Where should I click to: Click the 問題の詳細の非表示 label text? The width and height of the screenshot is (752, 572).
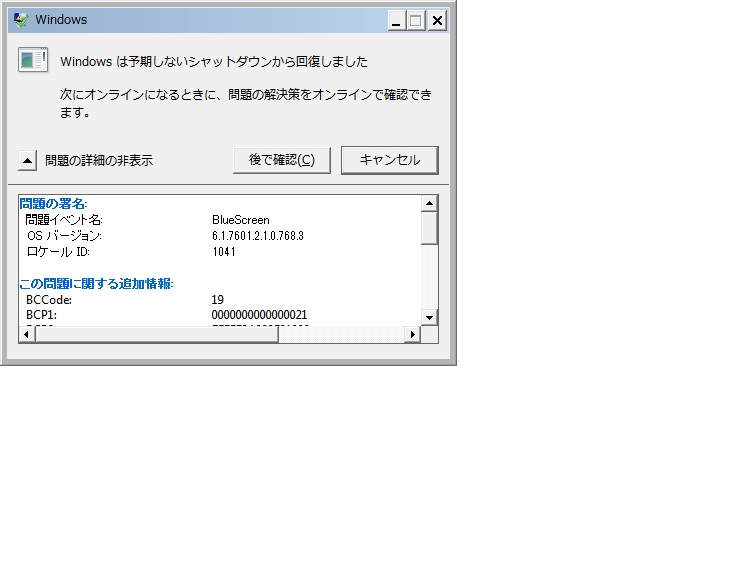pyautogui.click(x=99, y=161)
